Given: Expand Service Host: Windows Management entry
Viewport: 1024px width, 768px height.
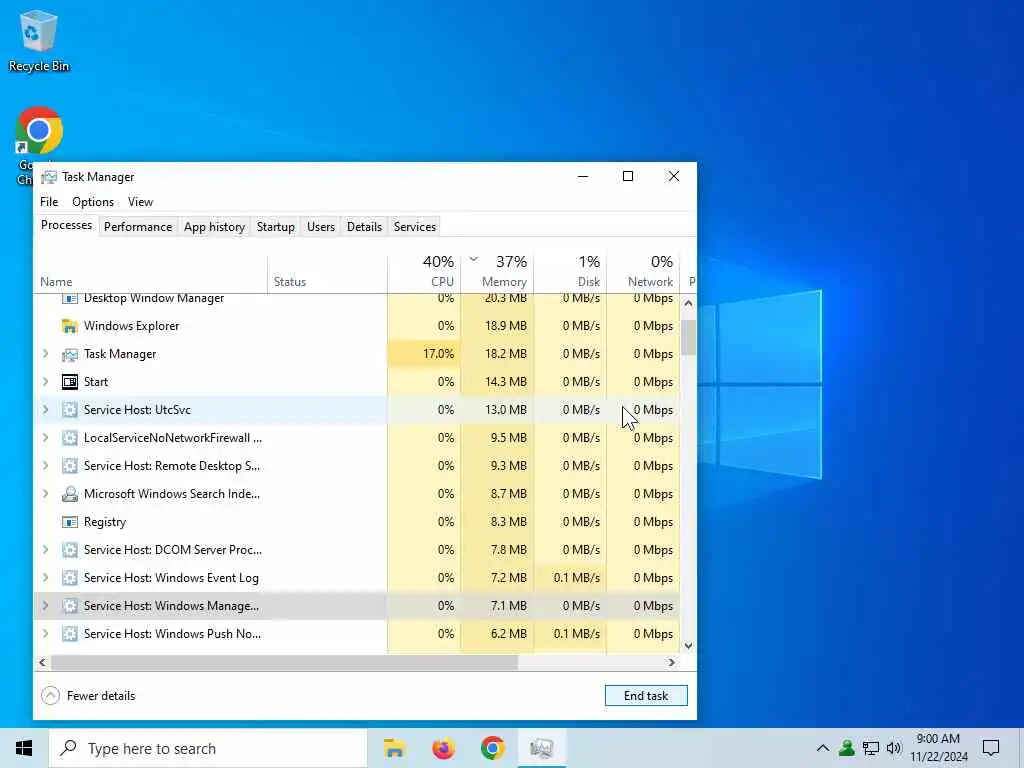Looking at the screenshot, I should (x=46, y=606).
